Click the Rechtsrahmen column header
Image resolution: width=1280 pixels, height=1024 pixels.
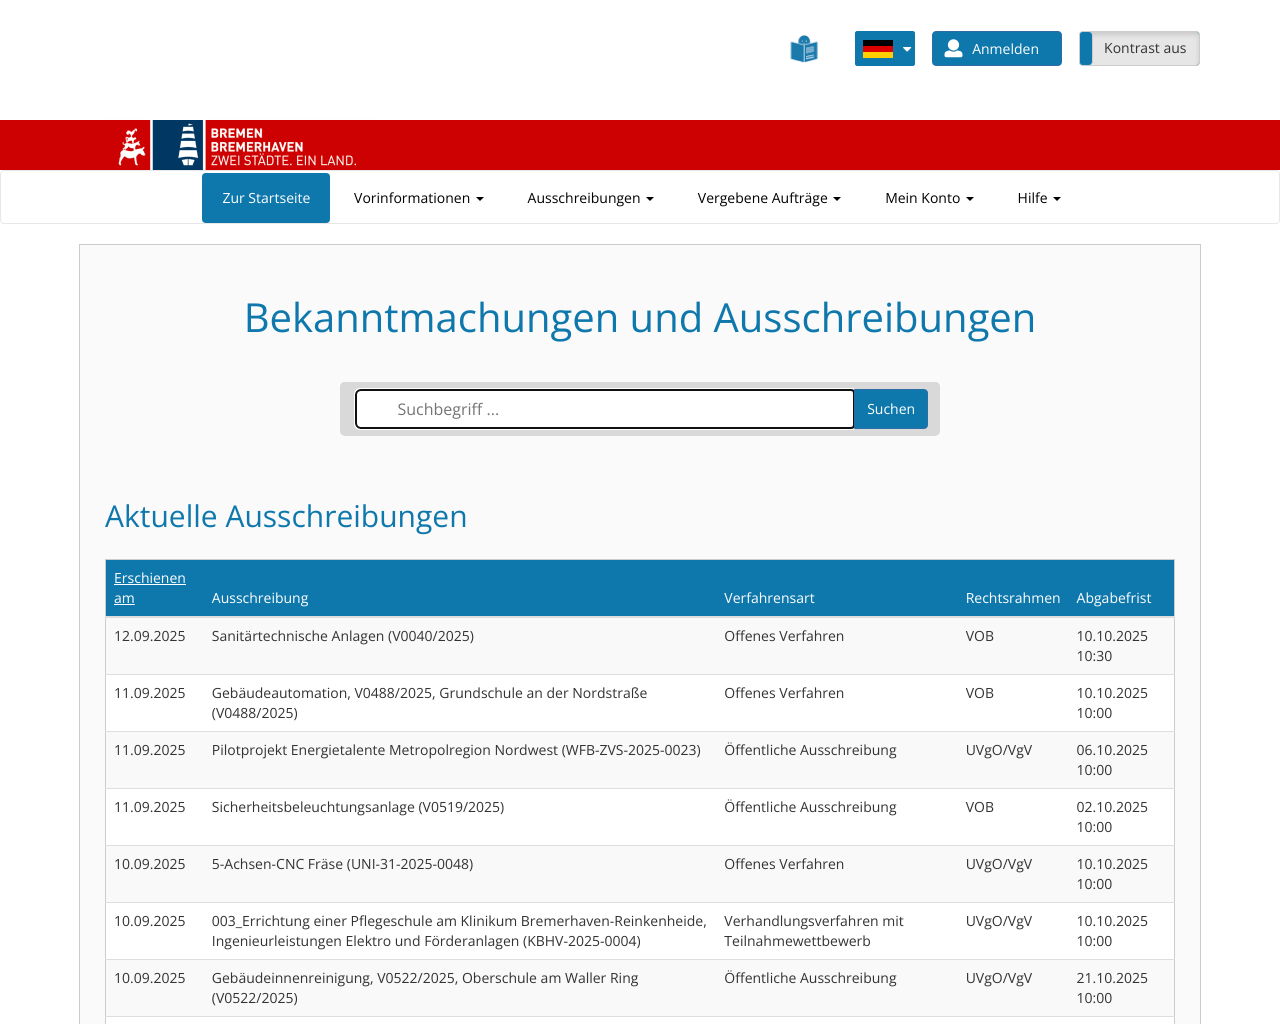pyautogui.click(x=1013, y=598)
